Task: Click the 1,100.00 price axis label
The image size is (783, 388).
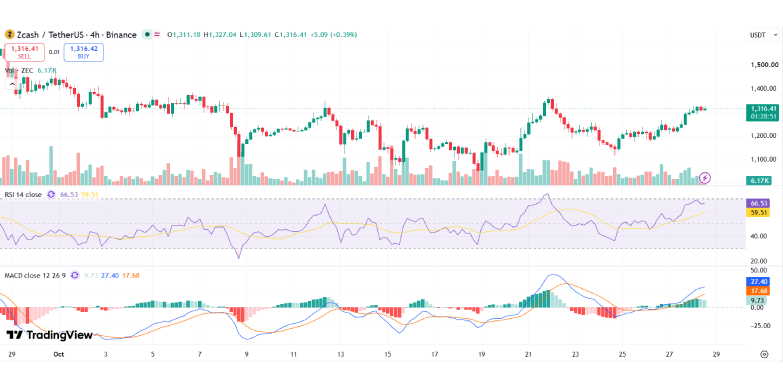Action: tap(764, 159)
